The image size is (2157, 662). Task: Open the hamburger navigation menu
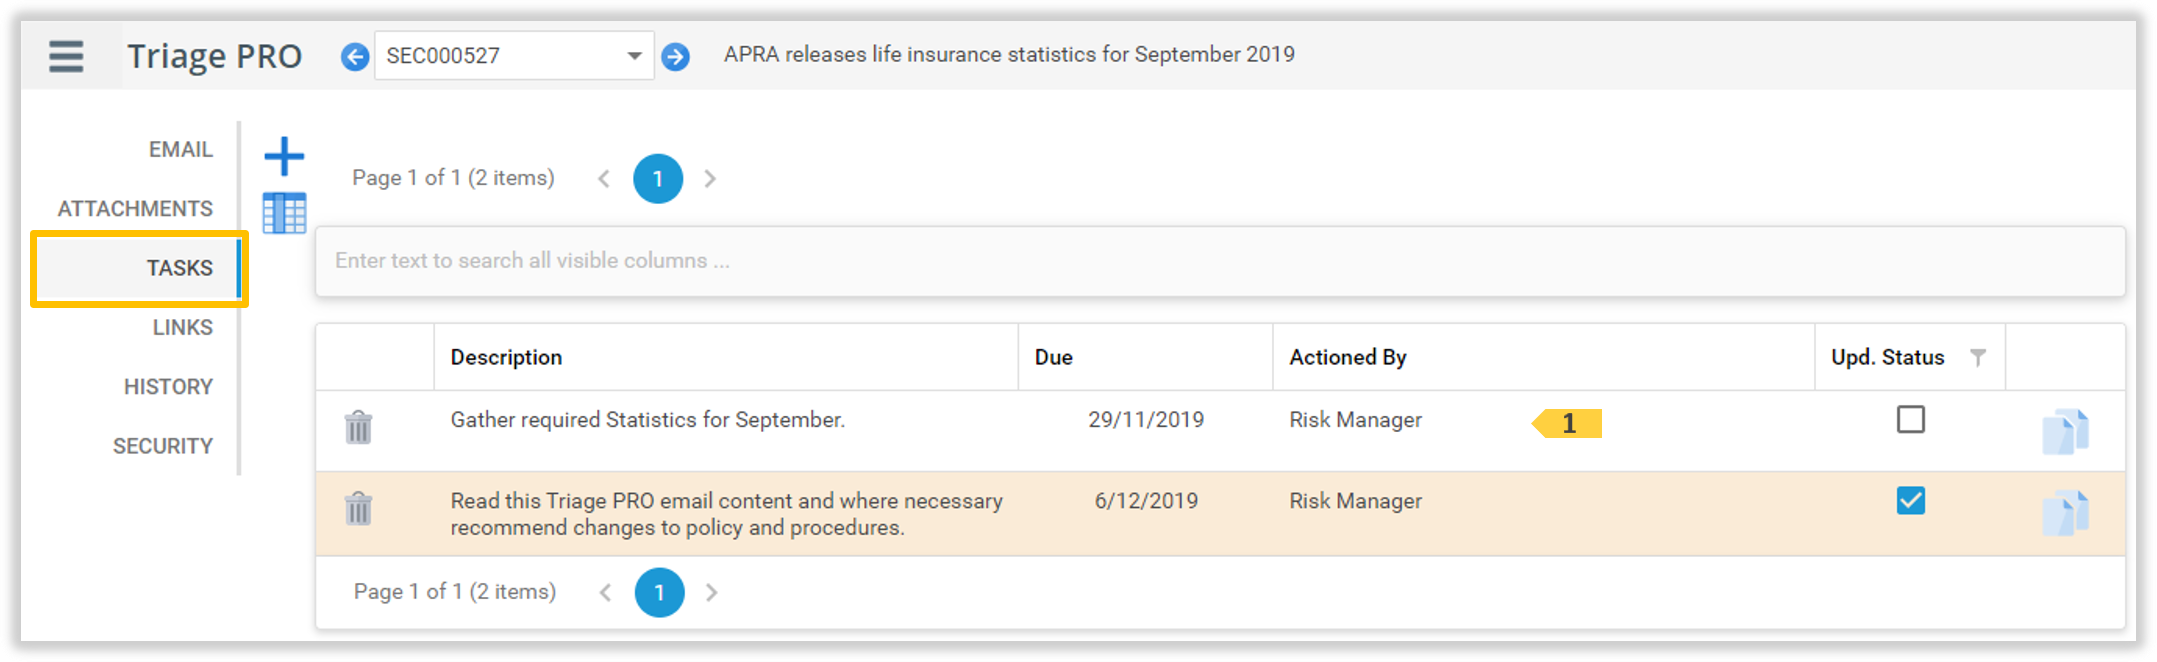click(66, 56)
